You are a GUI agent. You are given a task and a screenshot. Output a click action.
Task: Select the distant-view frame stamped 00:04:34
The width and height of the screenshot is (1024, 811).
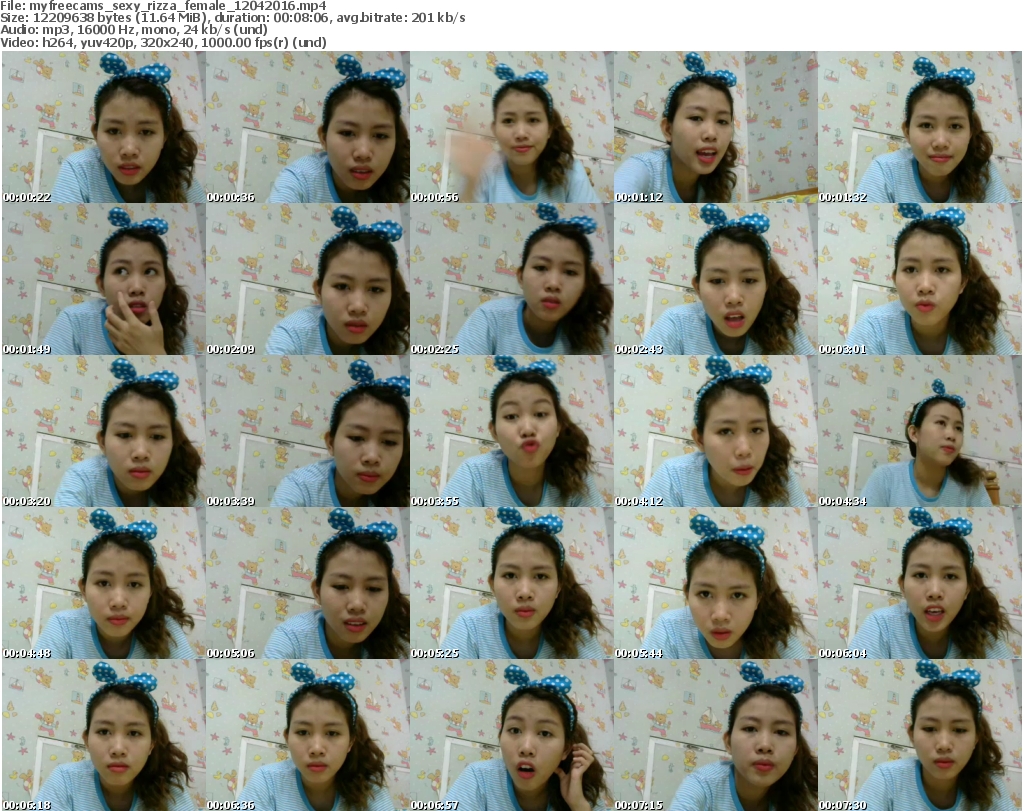click(920, 431)
